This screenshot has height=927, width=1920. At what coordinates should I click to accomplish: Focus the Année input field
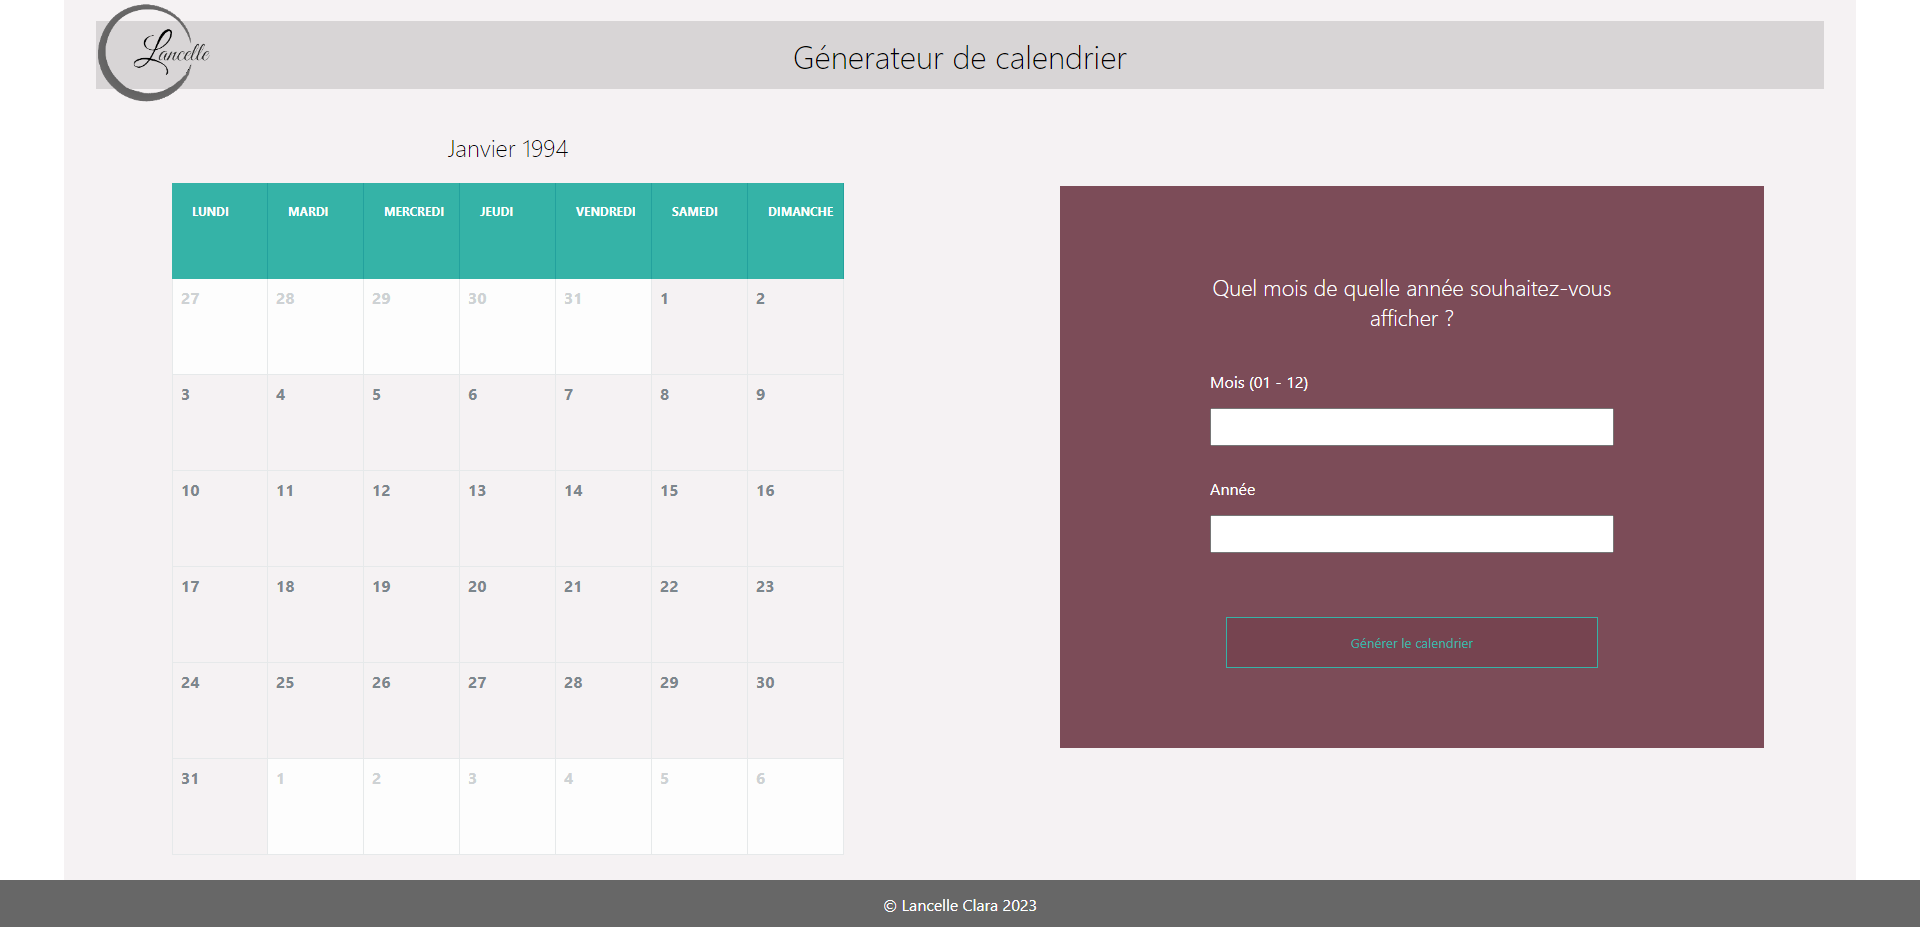coord(1411,534)
